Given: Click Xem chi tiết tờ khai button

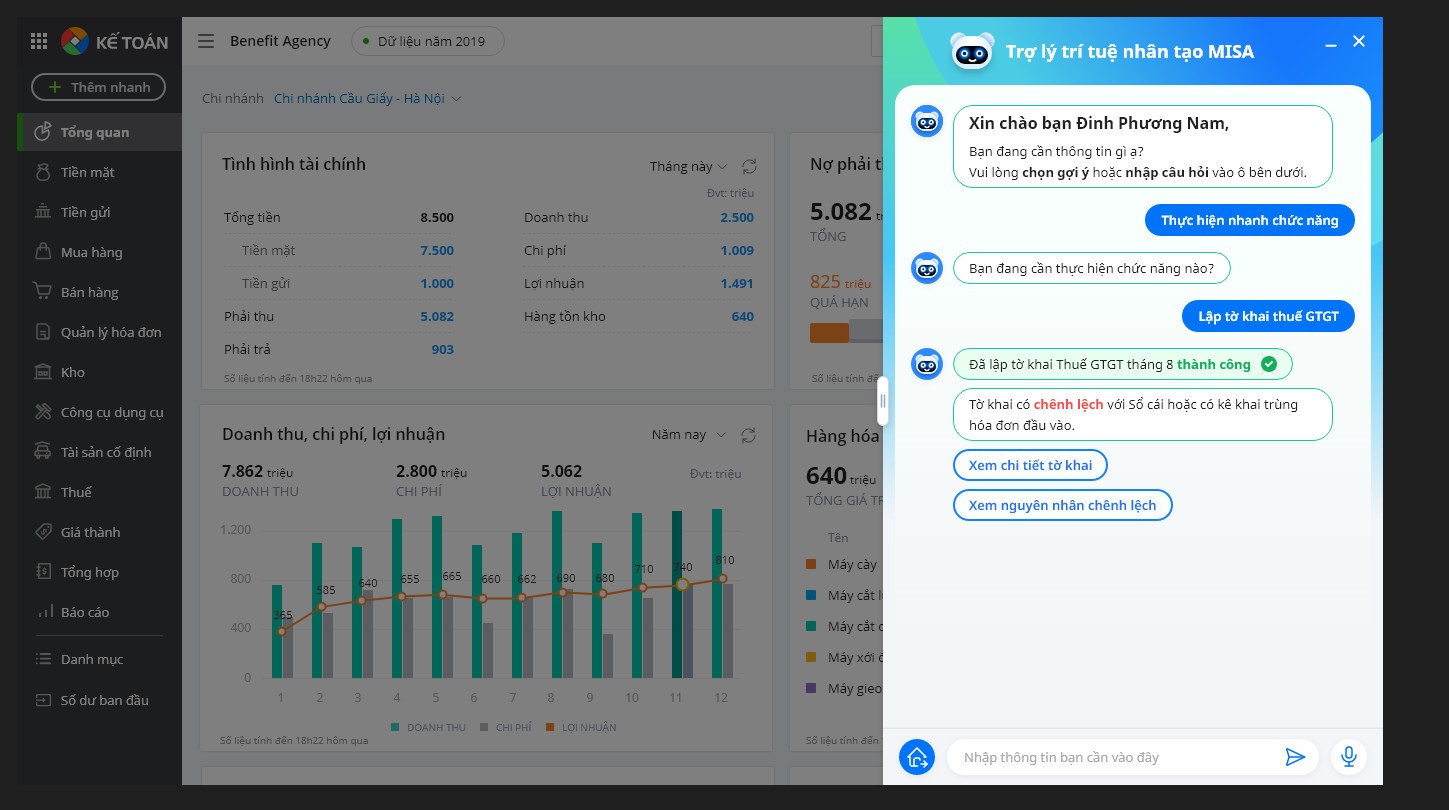Looking at the screenshot, I should [1030, 465].
